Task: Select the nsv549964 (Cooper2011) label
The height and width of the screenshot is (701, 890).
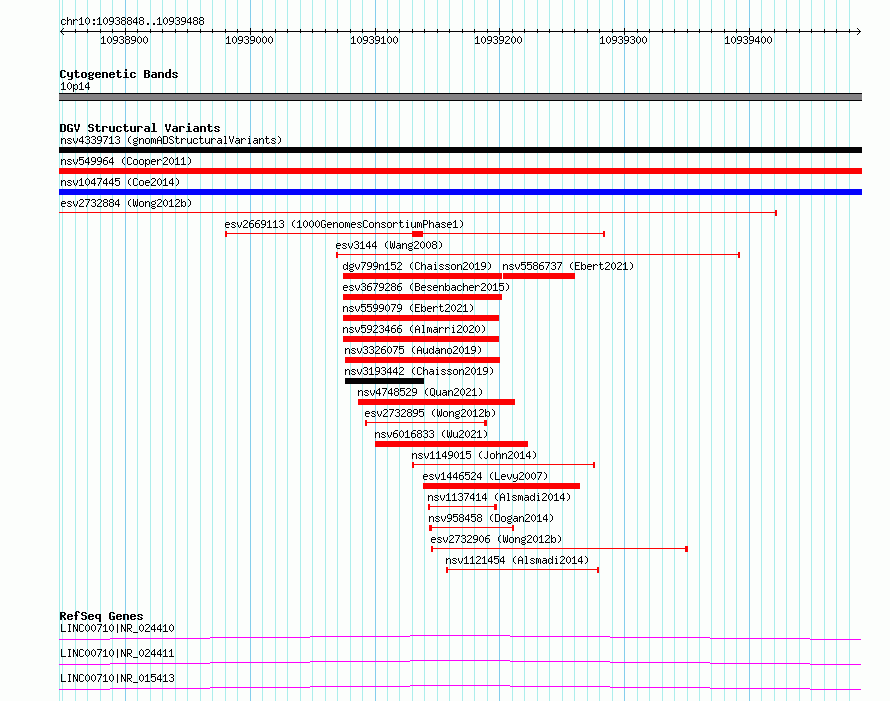Action: [126, 161]
